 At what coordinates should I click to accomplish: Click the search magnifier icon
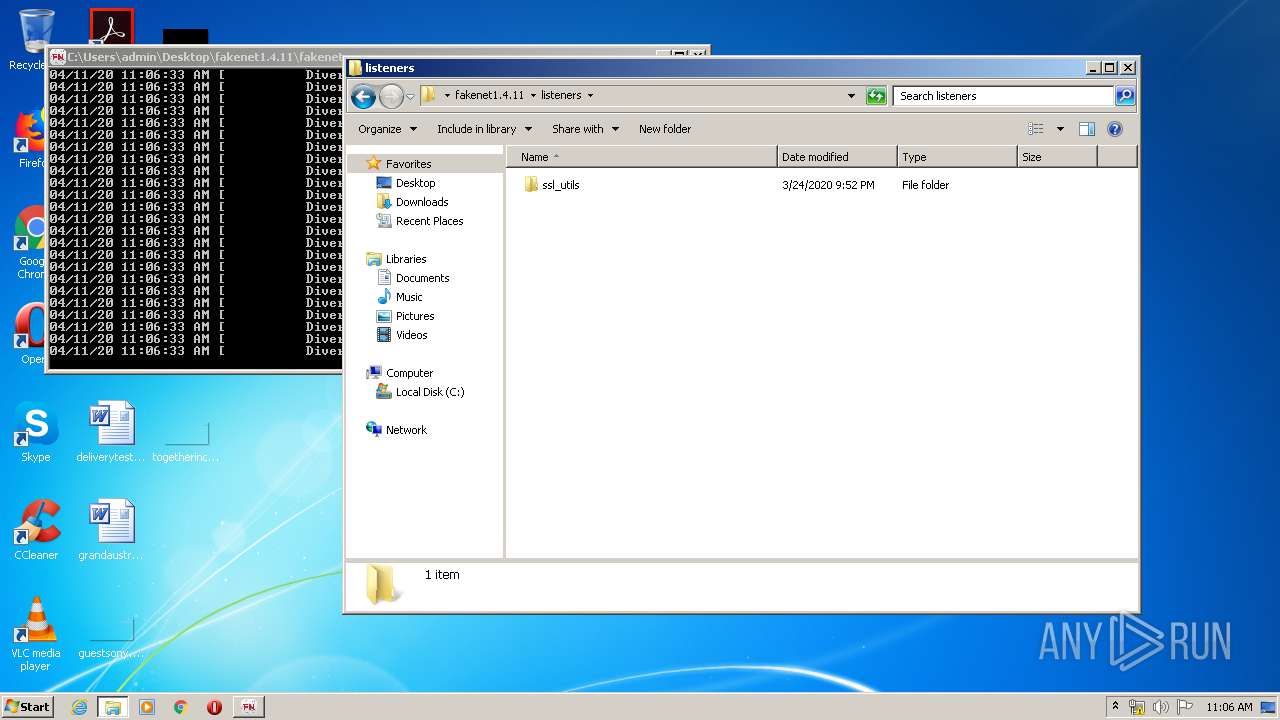coord(1125,96)
